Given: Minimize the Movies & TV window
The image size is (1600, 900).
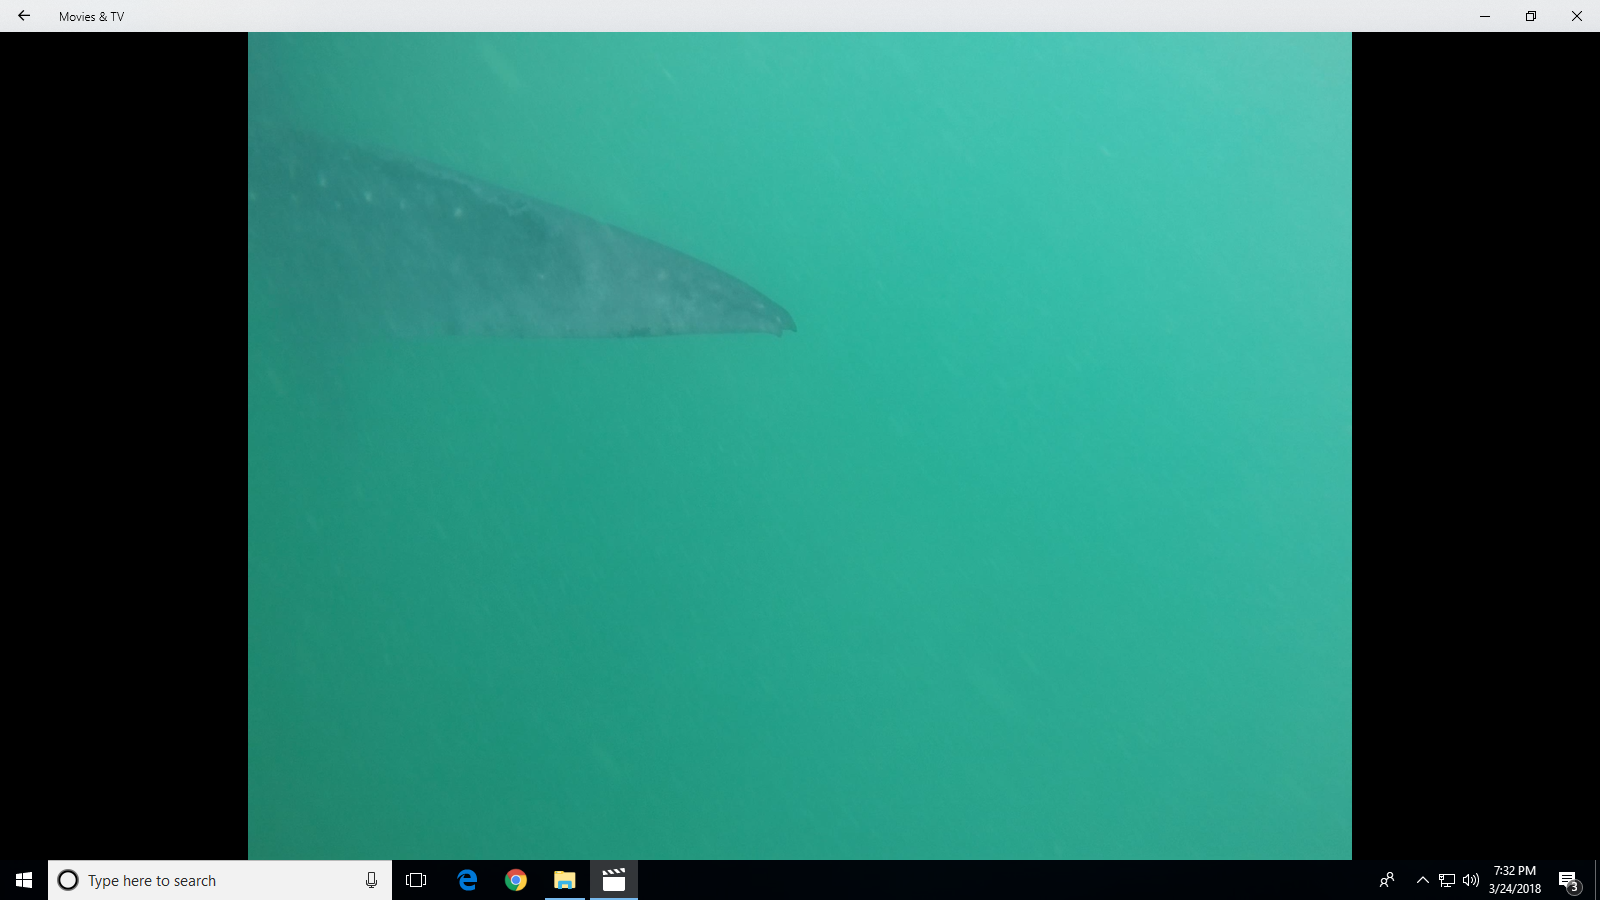Looking at the screenshot, I should coord(1485,16).
